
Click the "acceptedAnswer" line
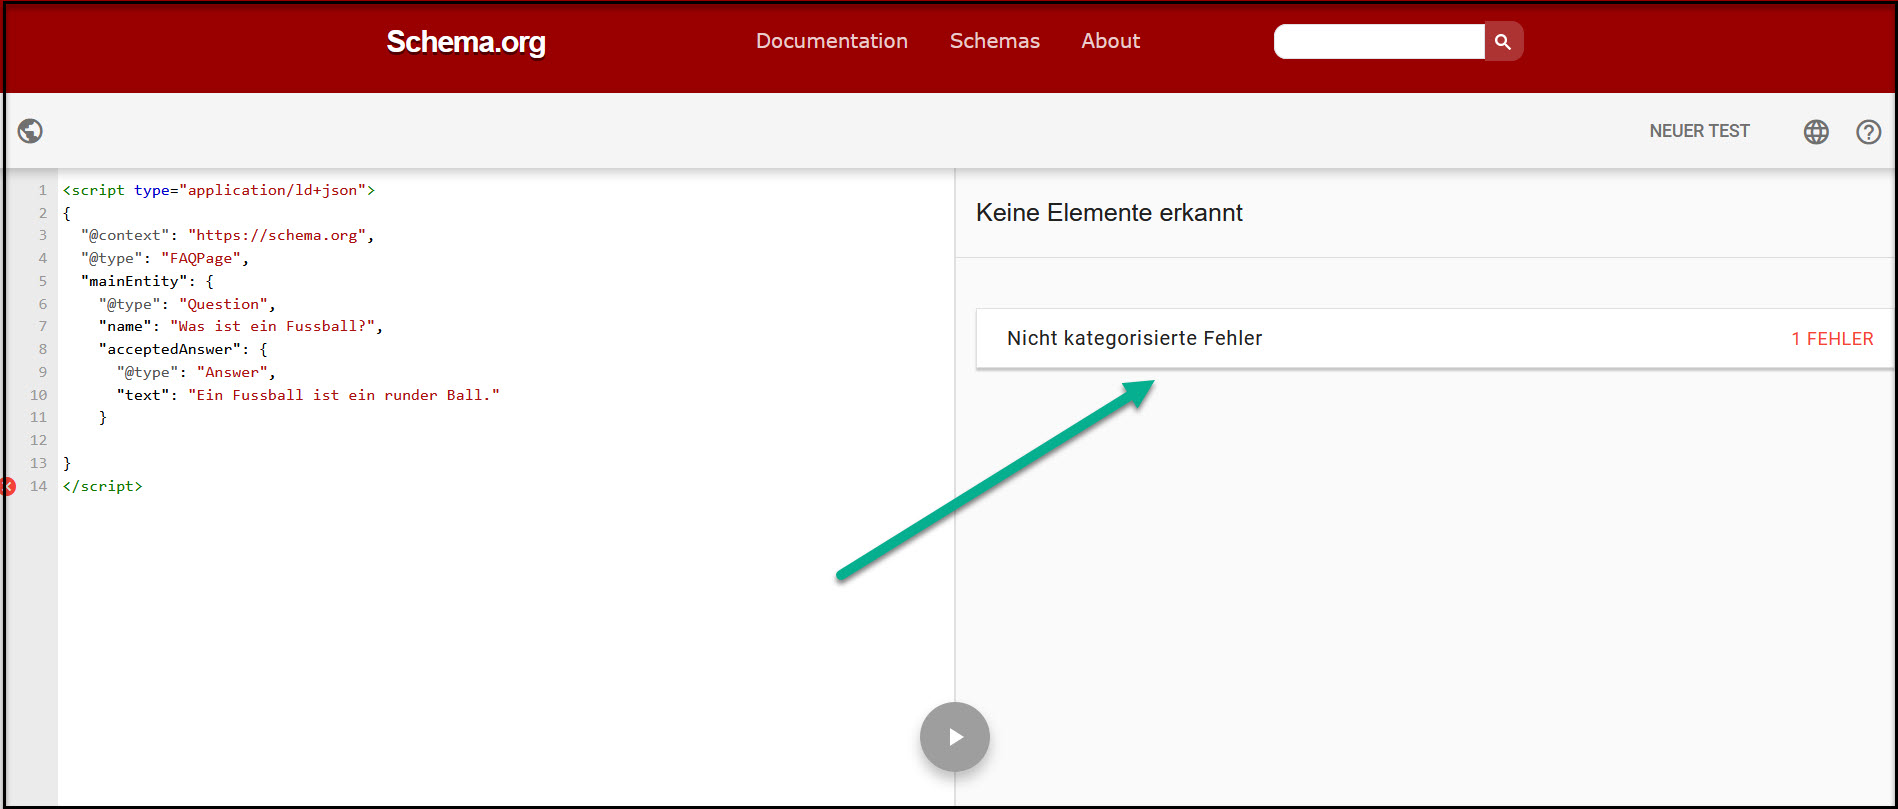[183, 349]
